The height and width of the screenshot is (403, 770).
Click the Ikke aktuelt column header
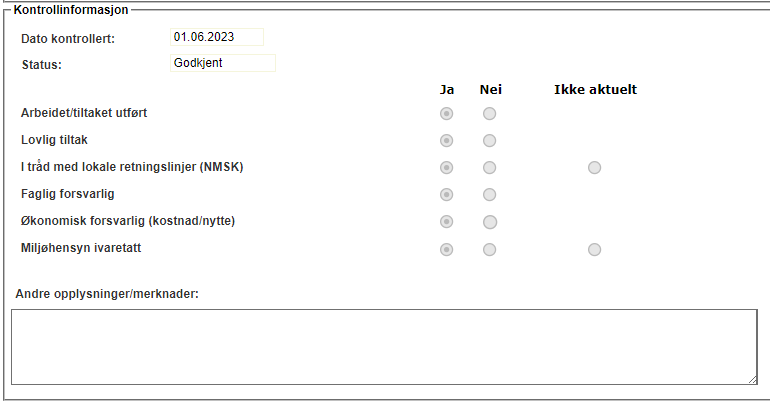595,89
